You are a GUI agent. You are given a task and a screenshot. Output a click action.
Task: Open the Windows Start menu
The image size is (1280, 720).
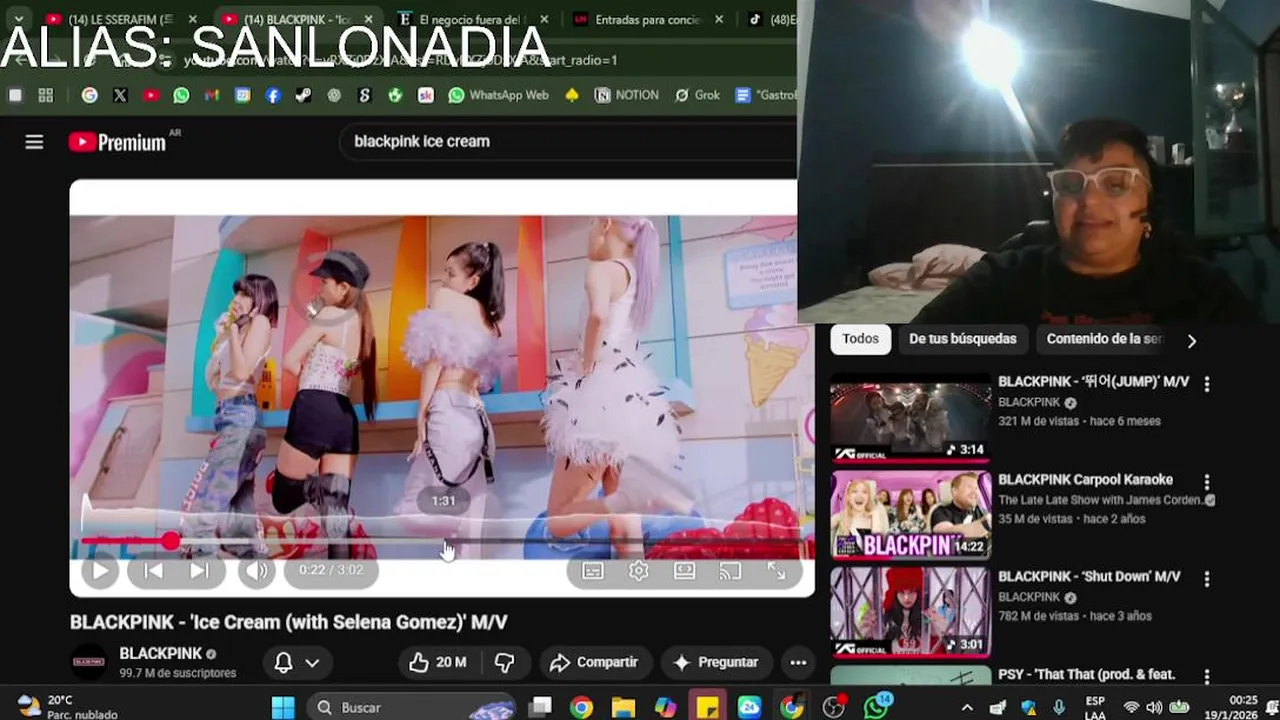283,707
